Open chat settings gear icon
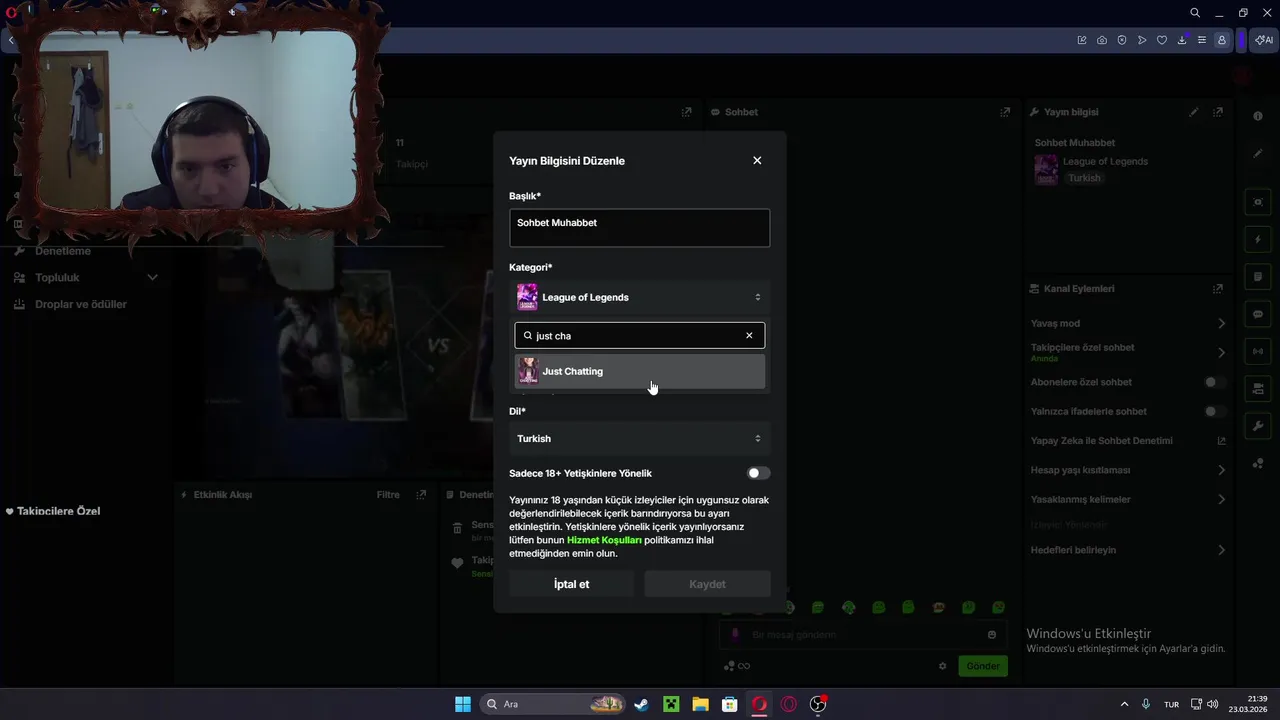This screenshot has width=1280, height=720. 942,666
